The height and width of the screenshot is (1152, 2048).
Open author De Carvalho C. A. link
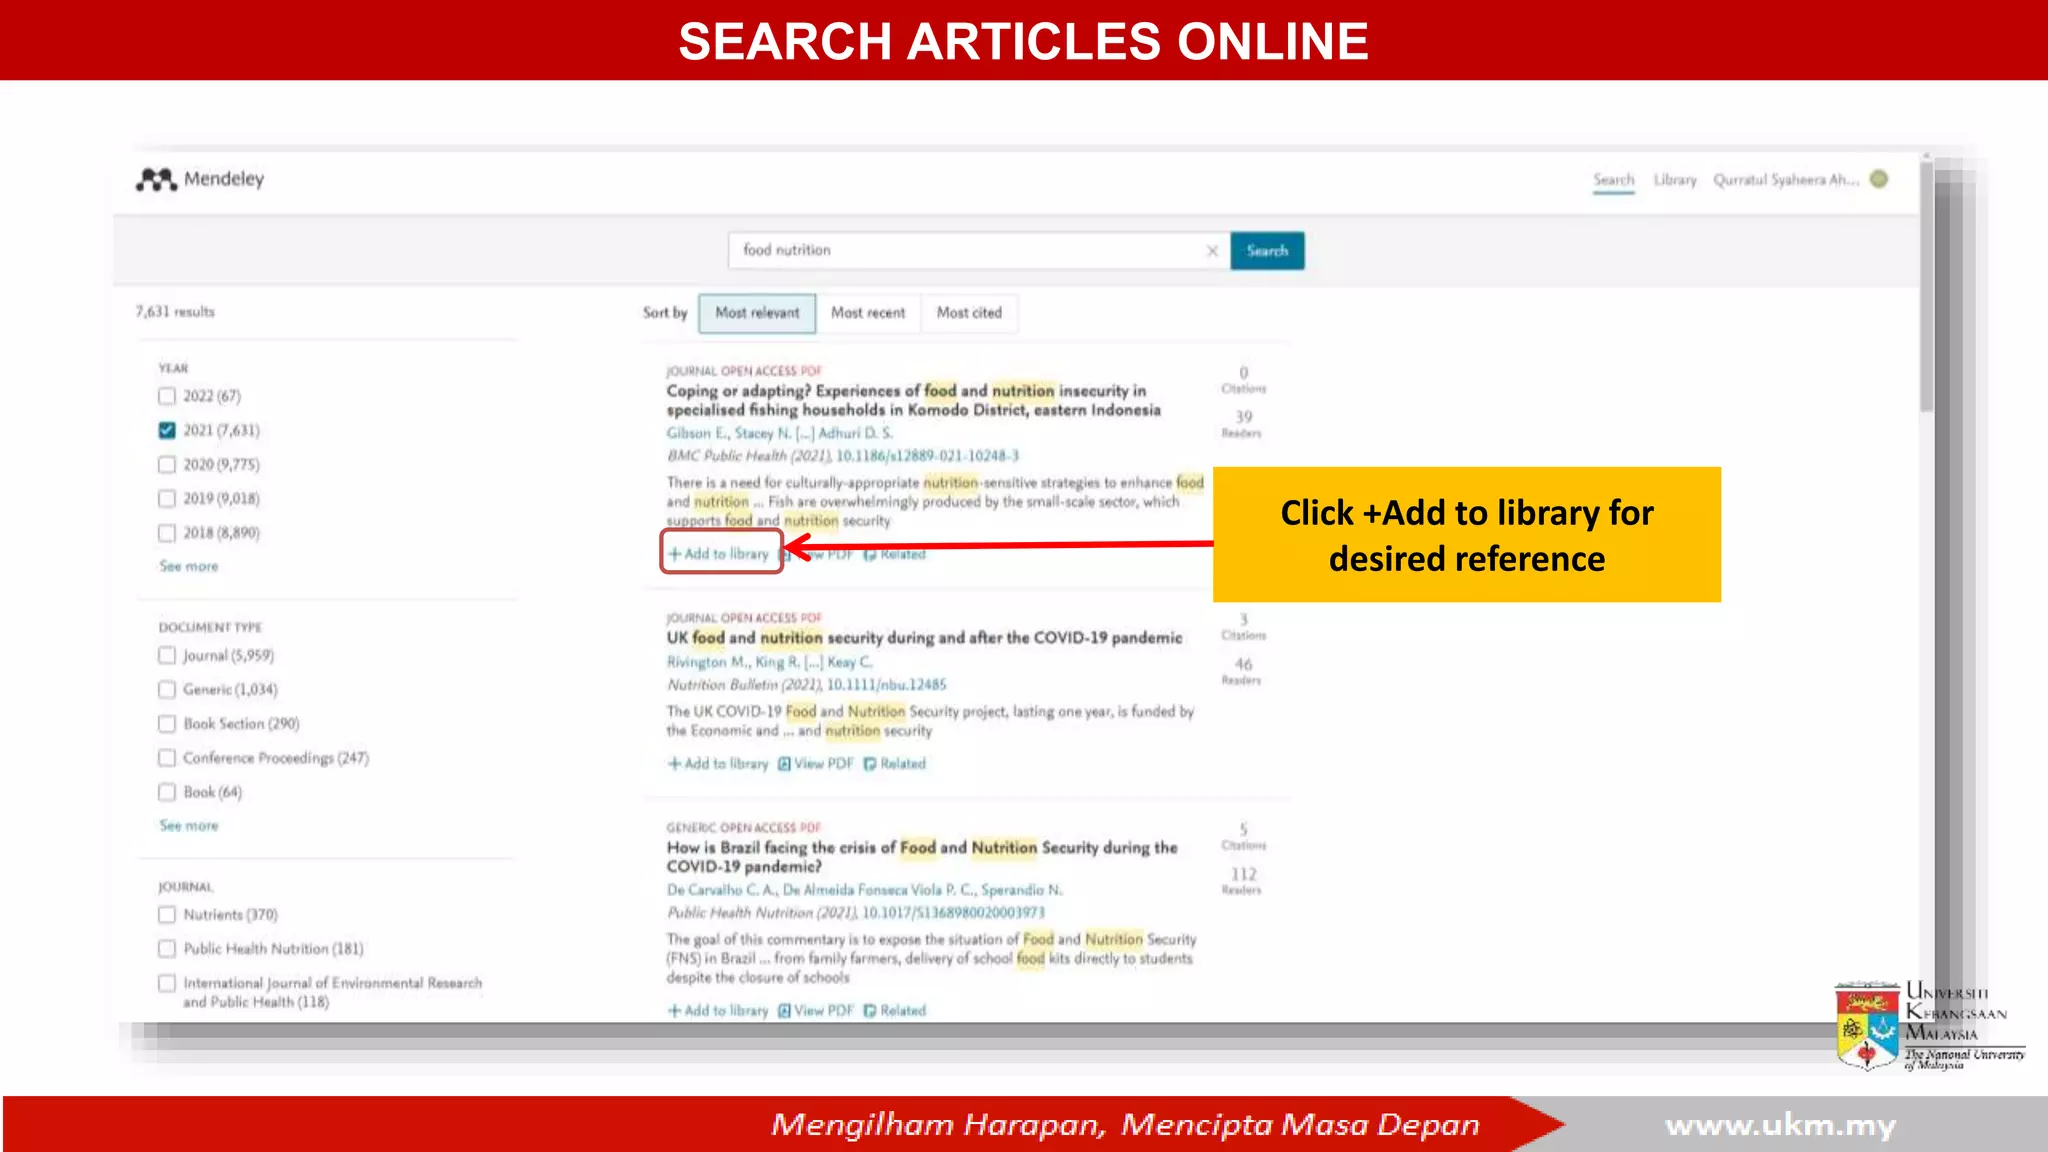[720, 890]
